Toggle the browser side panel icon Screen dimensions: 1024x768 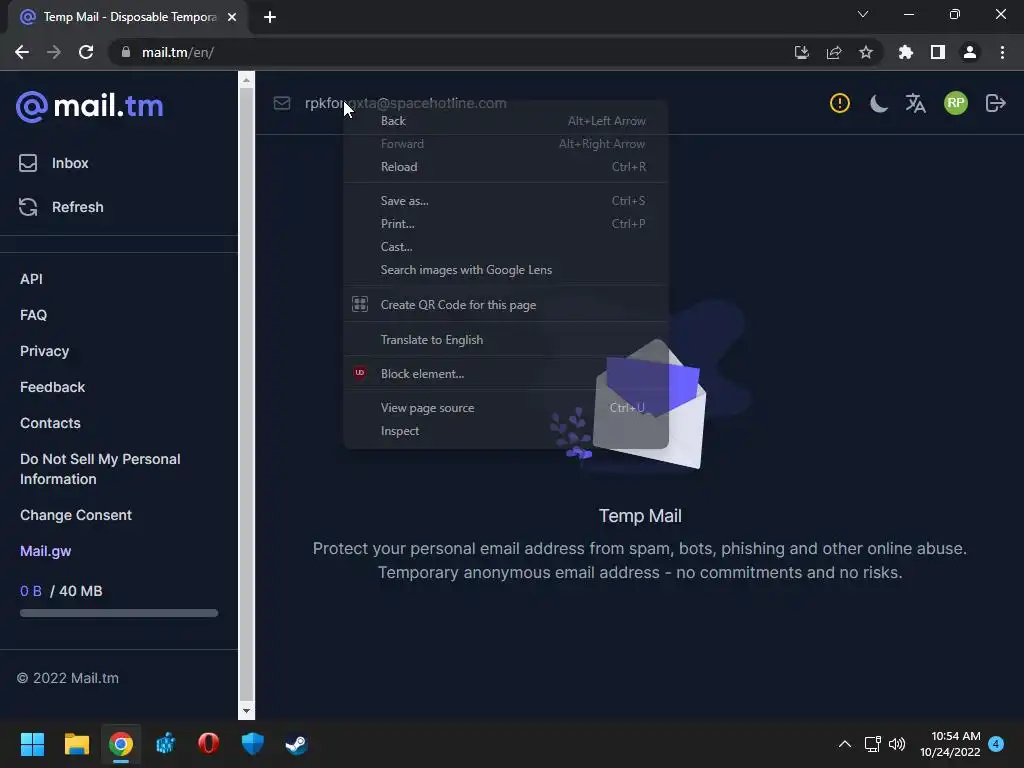tap(938, 52)
